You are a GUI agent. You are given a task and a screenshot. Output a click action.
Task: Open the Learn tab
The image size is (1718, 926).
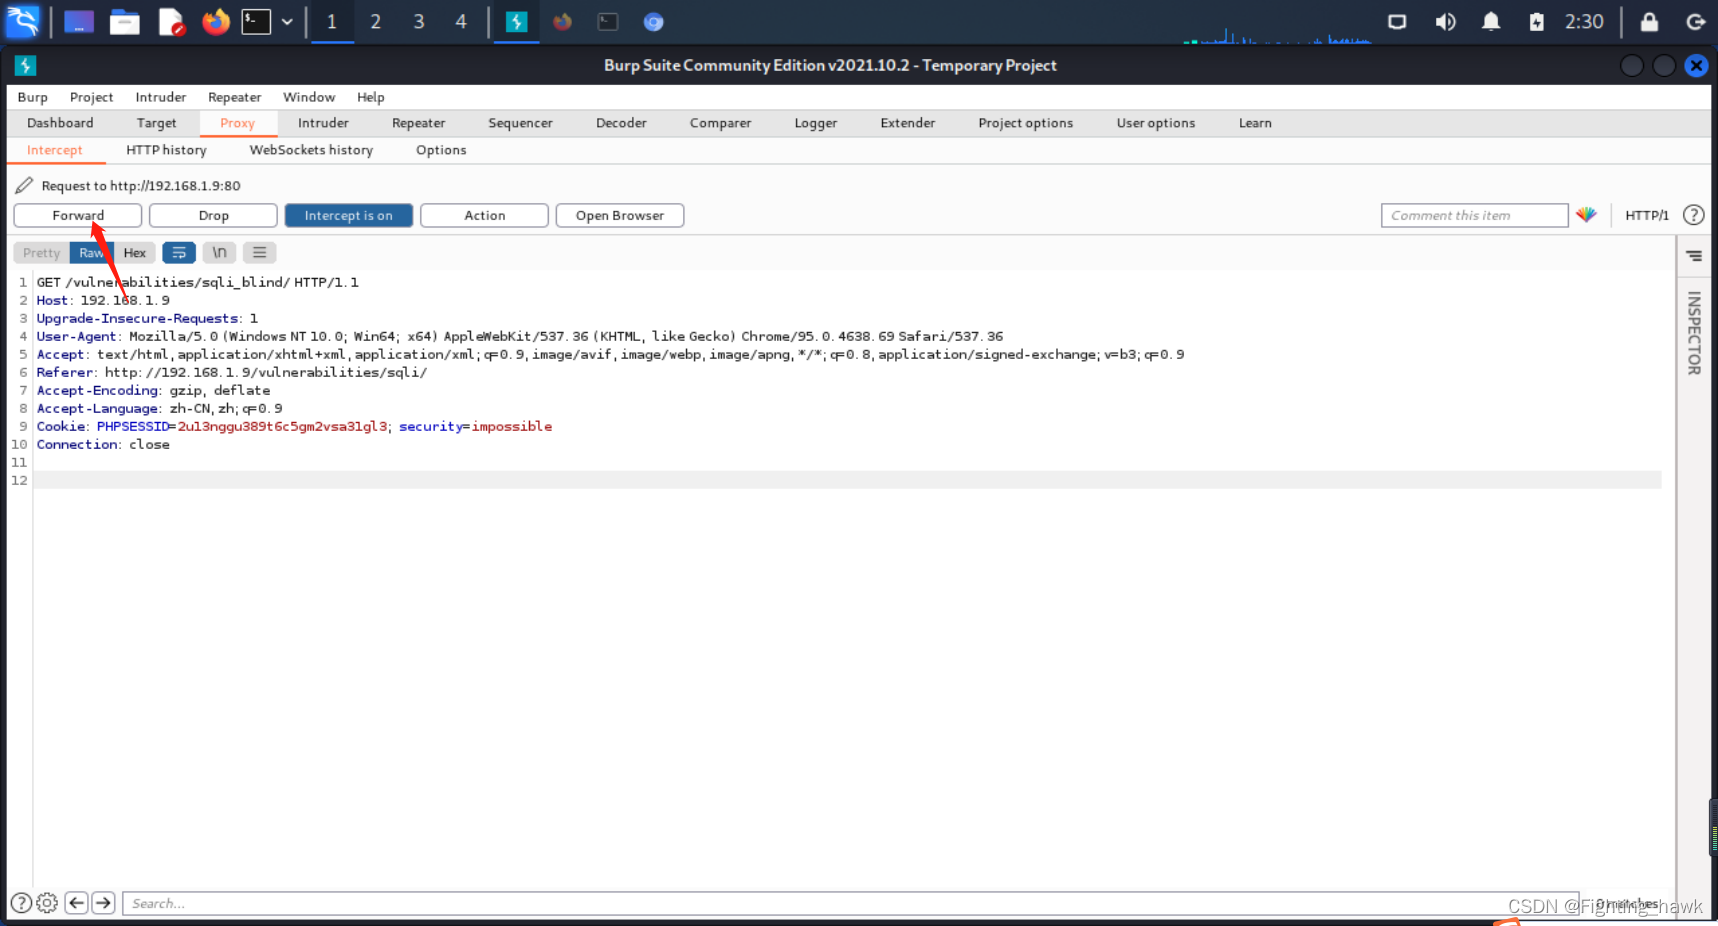click(x=1255, y=123)
